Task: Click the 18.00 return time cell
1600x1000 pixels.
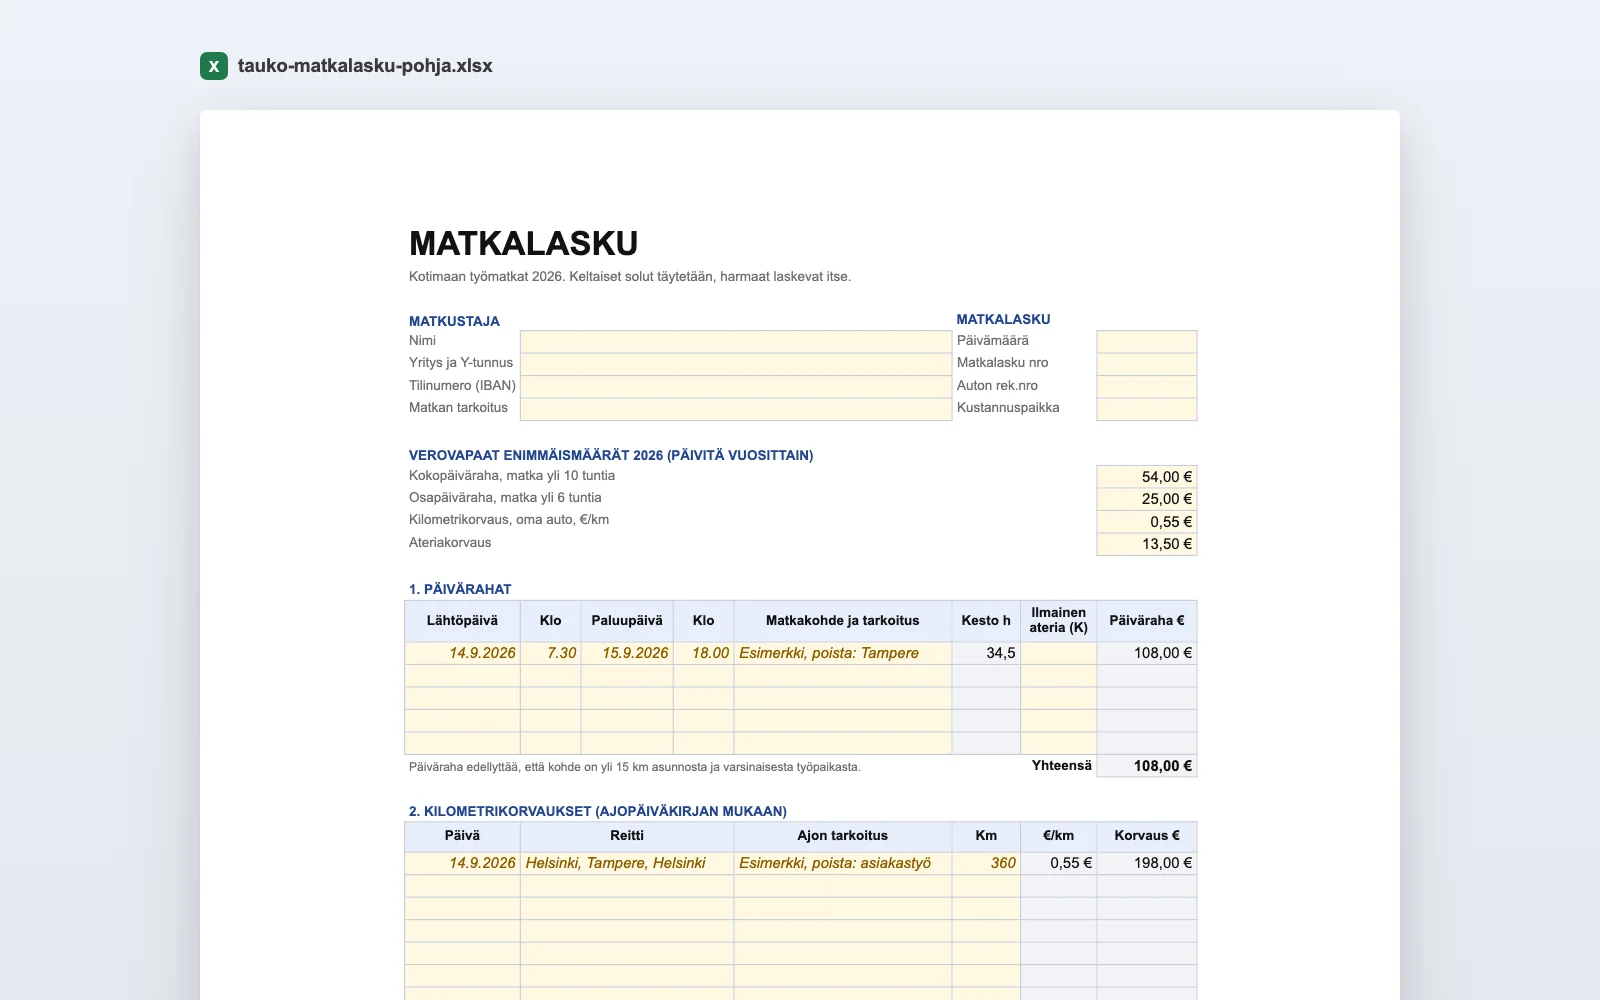Action: click(704, 653)
